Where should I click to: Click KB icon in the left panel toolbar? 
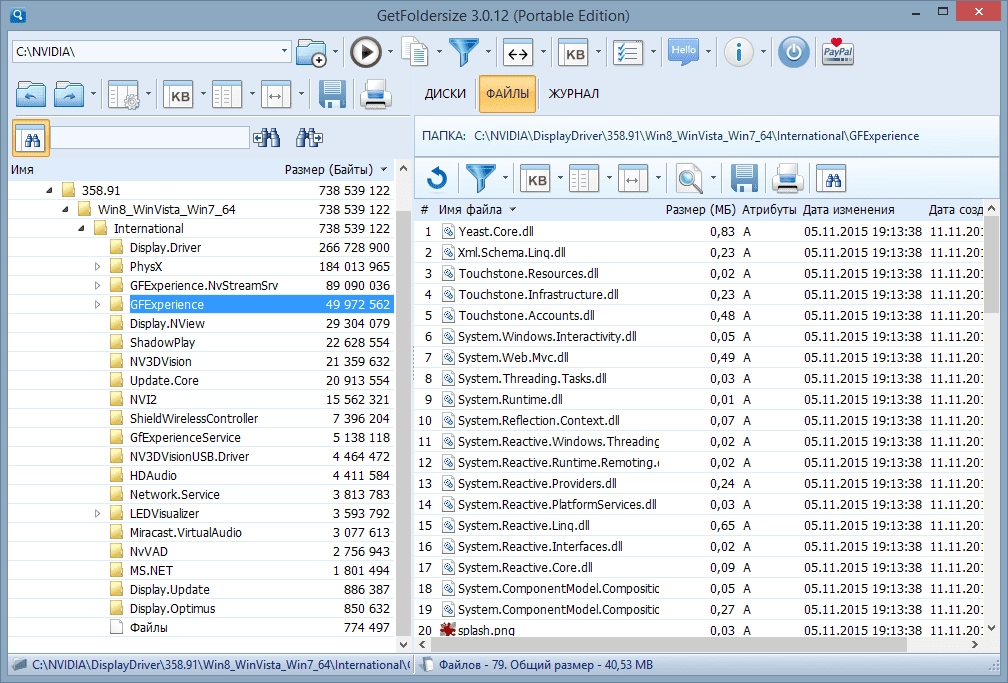[x=179, y=95]
